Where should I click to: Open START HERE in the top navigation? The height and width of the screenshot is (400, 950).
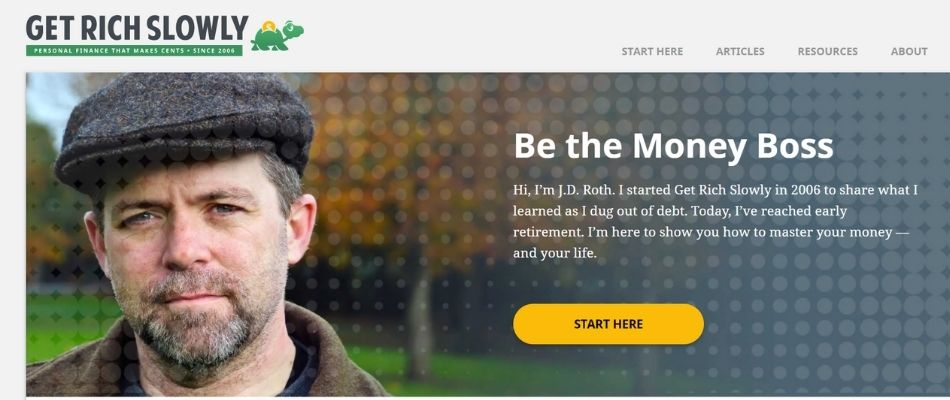pyautogui.click(x=652, y=52)
